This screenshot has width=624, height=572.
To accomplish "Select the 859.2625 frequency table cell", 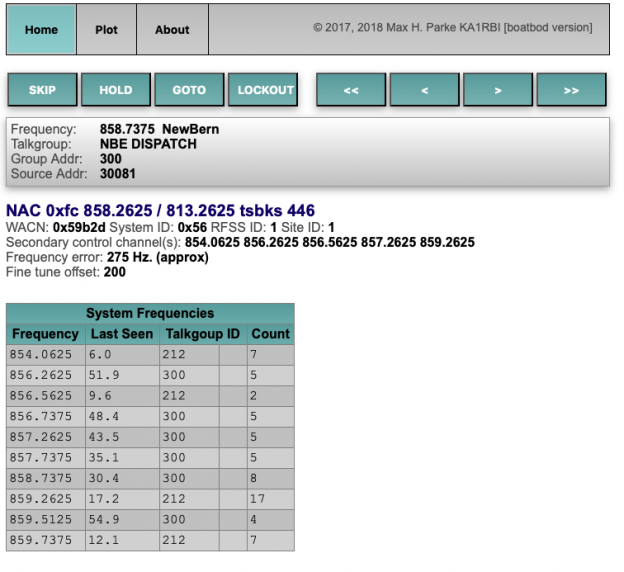I will pyautogui.click(x=45, y=500).
